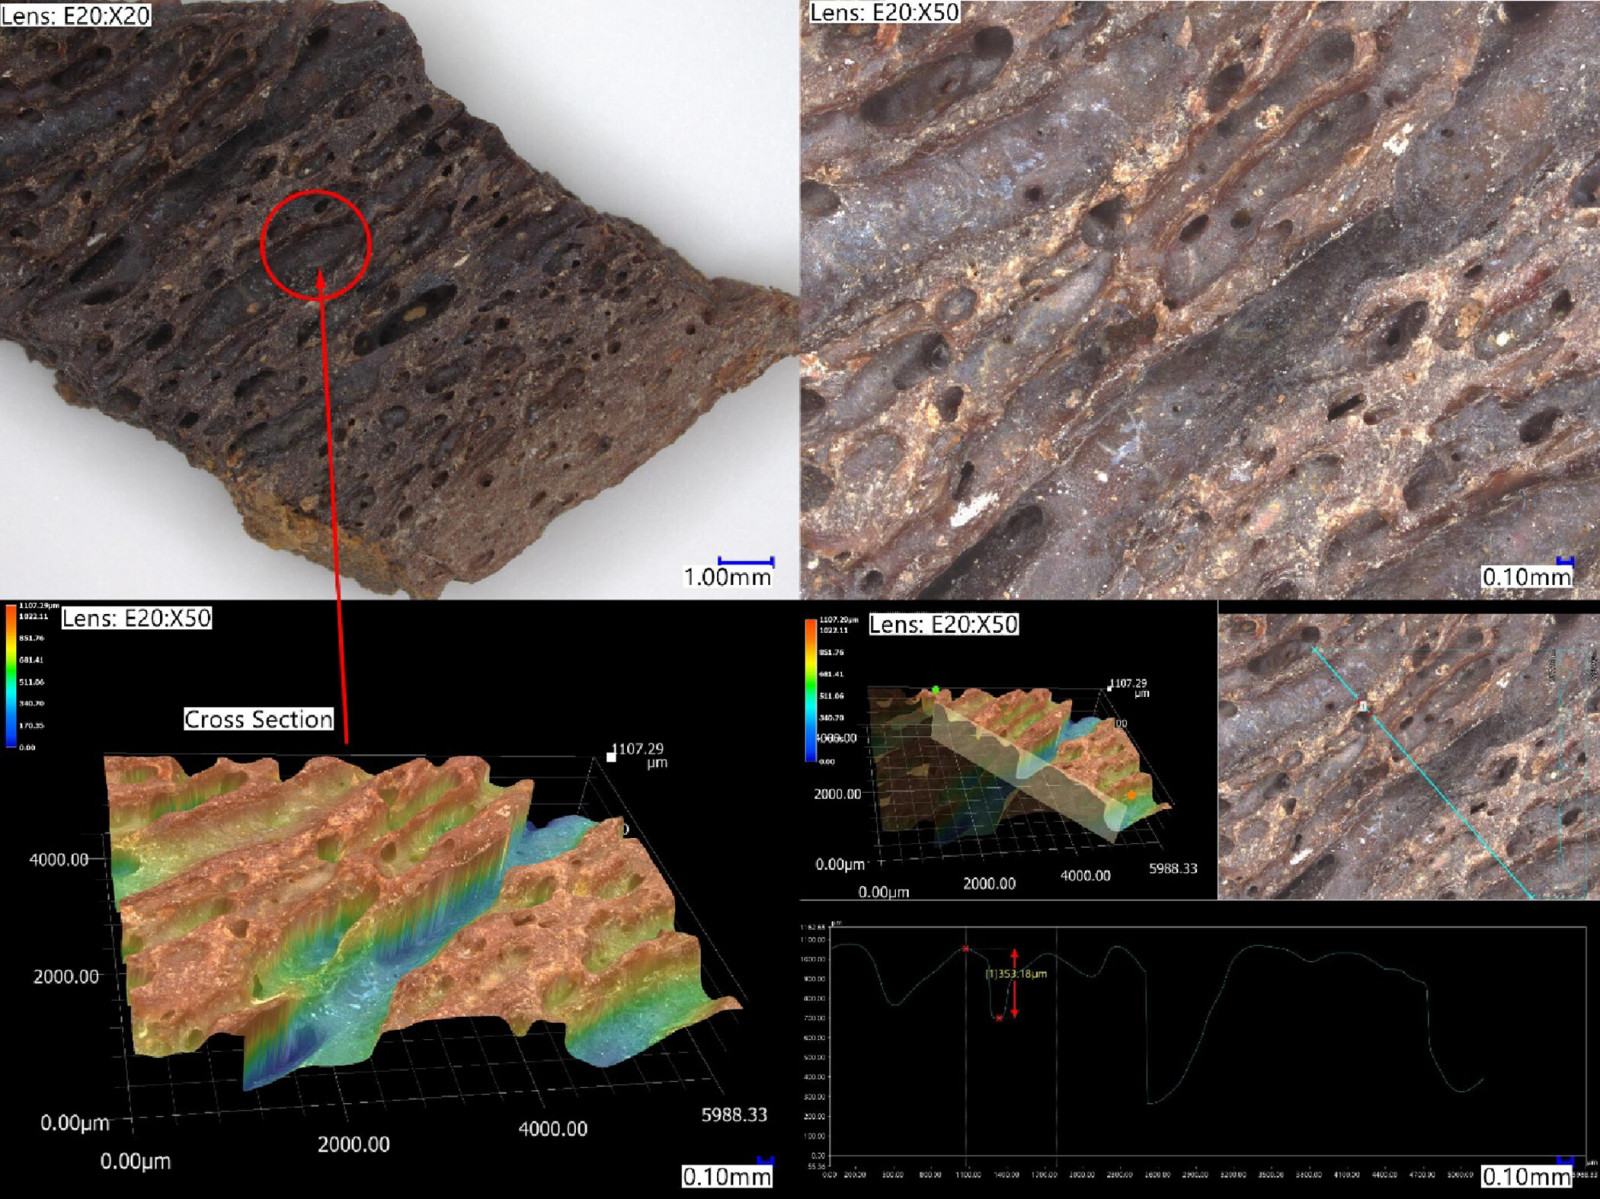This screenshot has height=1199, width=1600.
Task: Select upper red X marker on profile curve
Action: pos(966,949)
